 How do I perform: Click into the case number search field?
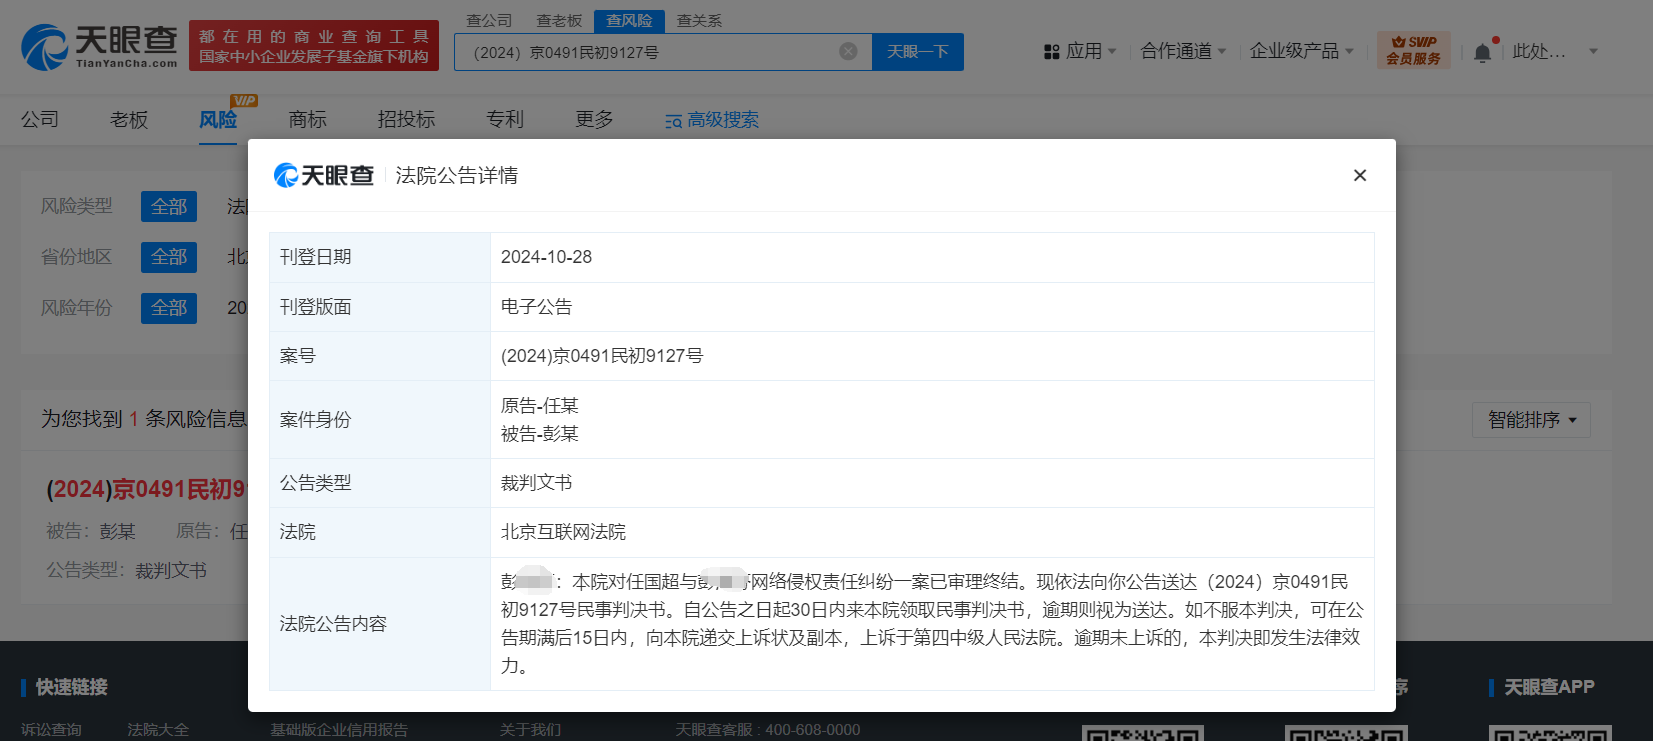(650, 52)
